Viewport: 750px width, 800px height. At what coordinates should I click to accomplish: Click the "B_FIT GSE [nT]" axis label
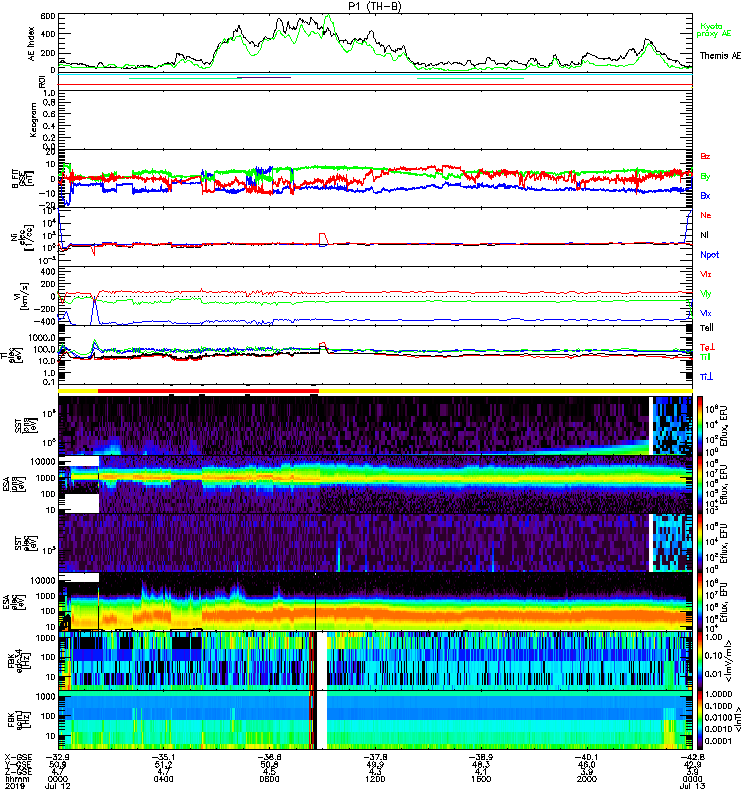tap(22, 178)
